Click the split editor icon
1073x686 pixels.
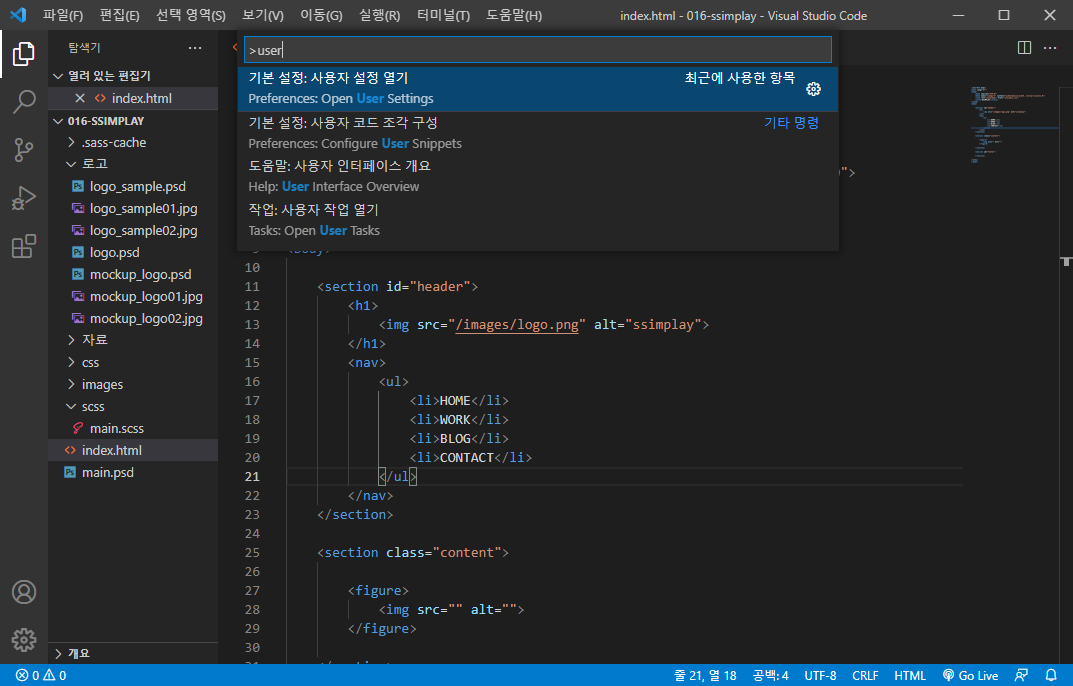pos(1024,48)
